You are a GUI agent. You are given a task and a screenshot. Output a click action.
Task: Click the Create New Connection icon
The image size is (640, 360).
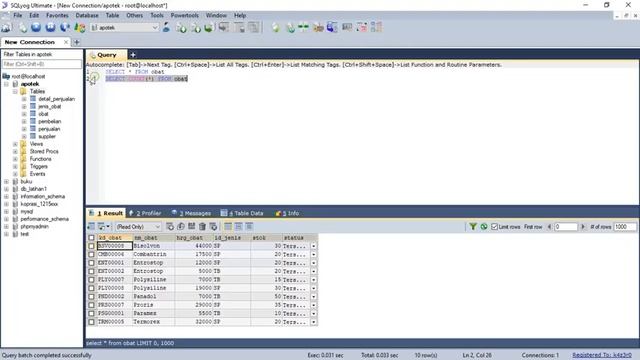6,28
